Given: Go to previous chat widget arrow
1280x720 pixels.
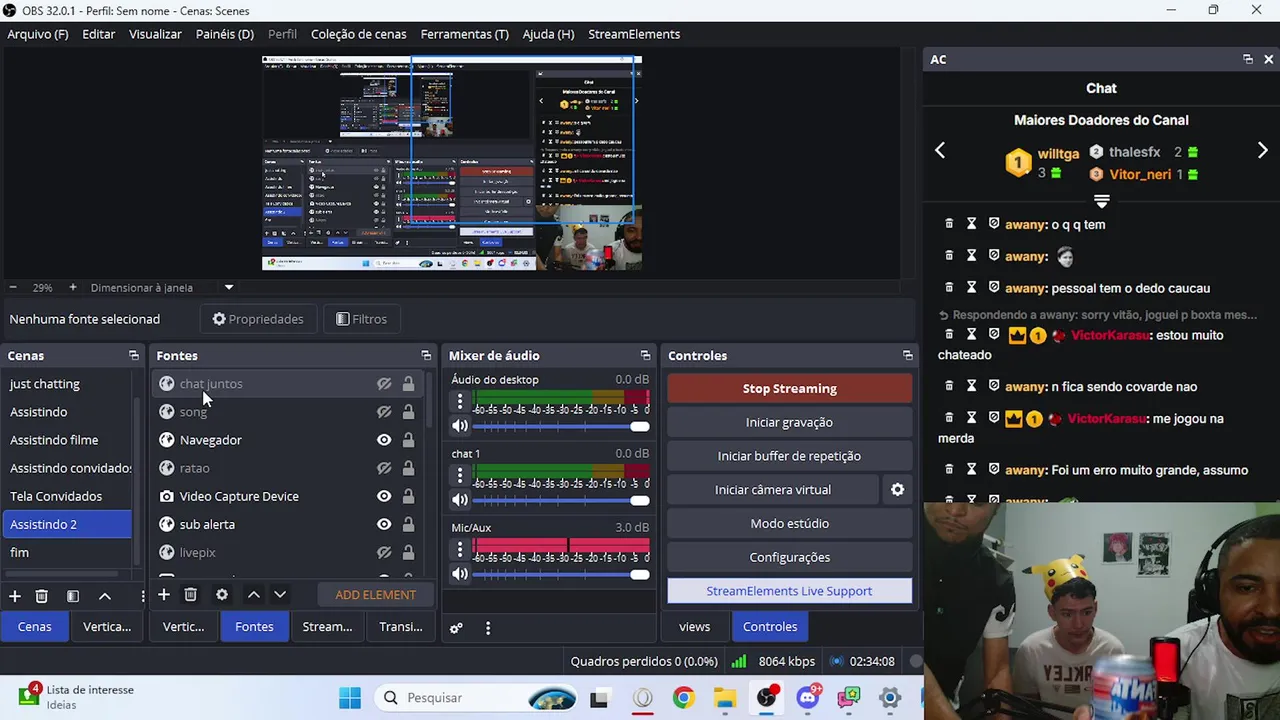Looking at the screenshot, I should point(940,151).
